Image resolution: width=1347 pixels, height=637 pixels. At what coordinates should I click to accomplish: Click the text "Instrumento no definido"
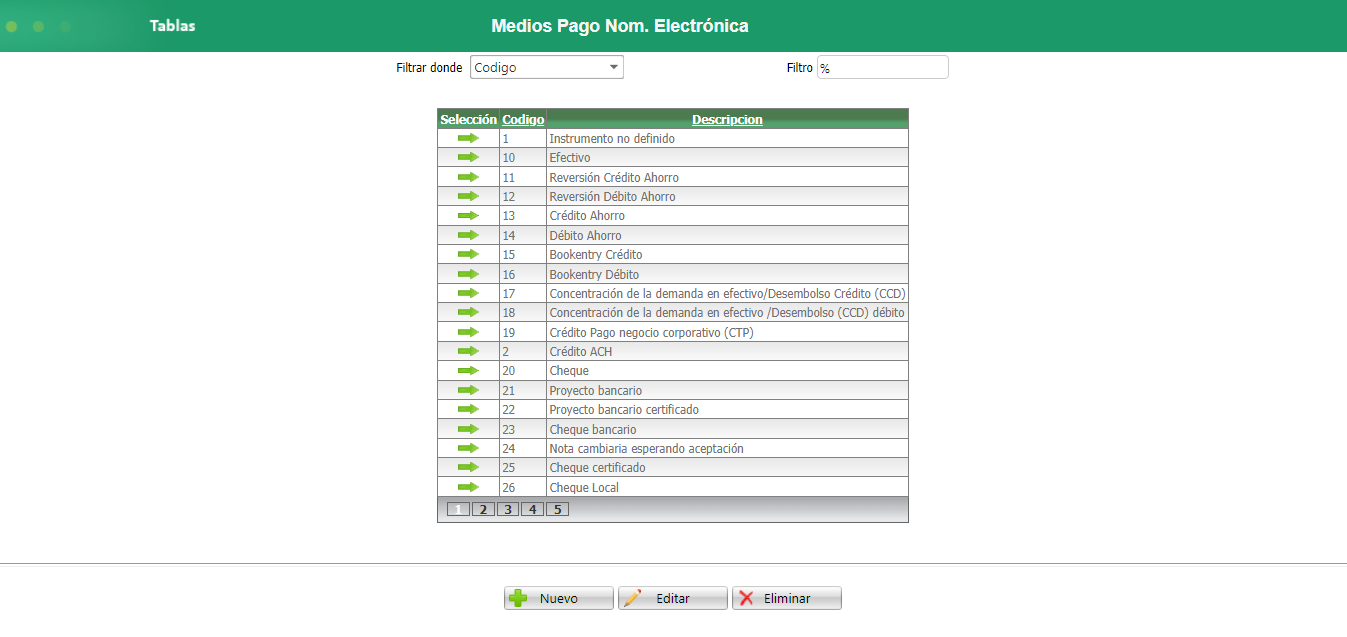612,139
